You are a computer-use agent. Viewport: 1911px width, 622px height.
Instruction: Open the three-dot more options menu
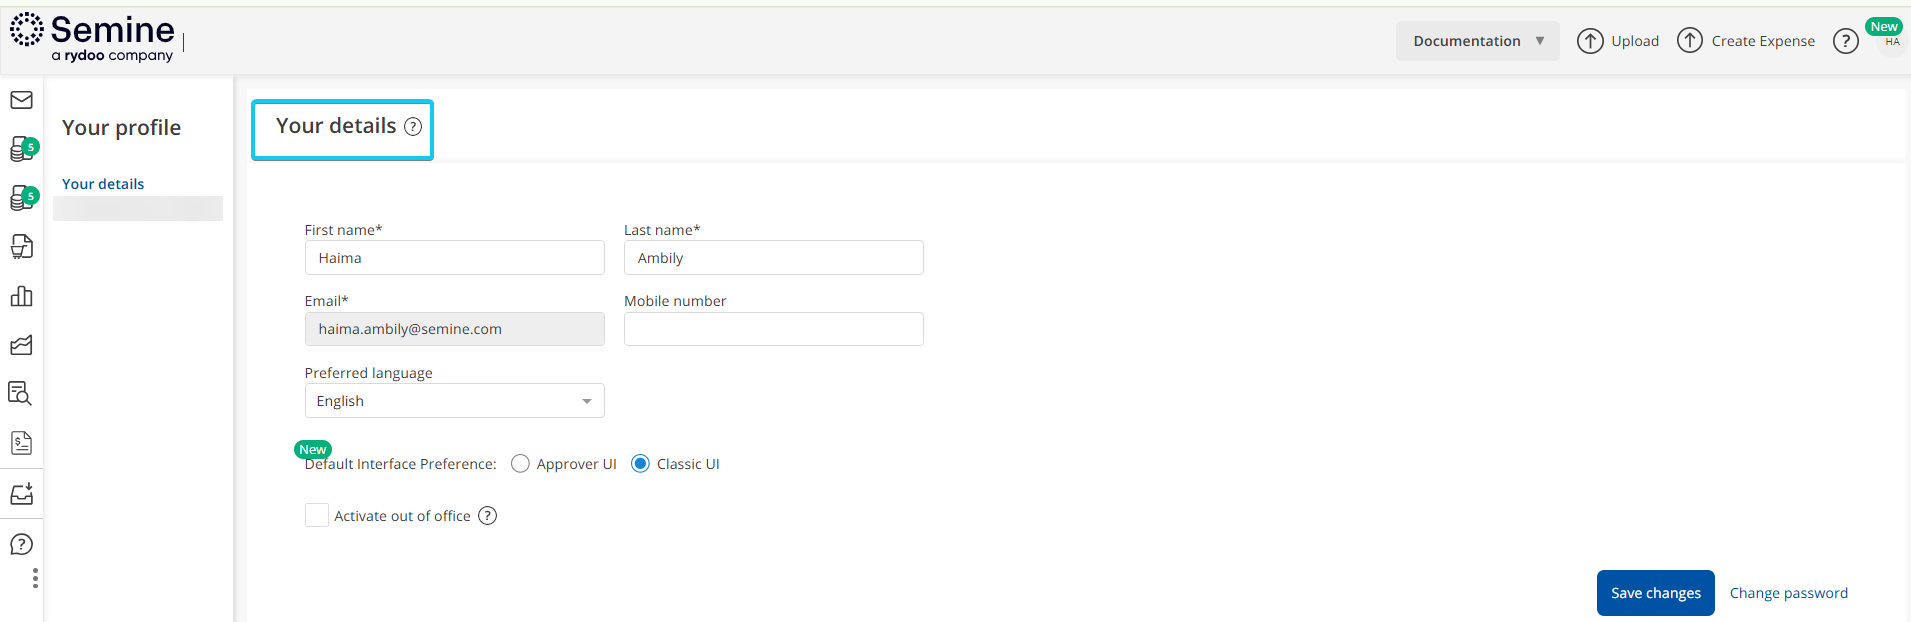click(35, 578)
